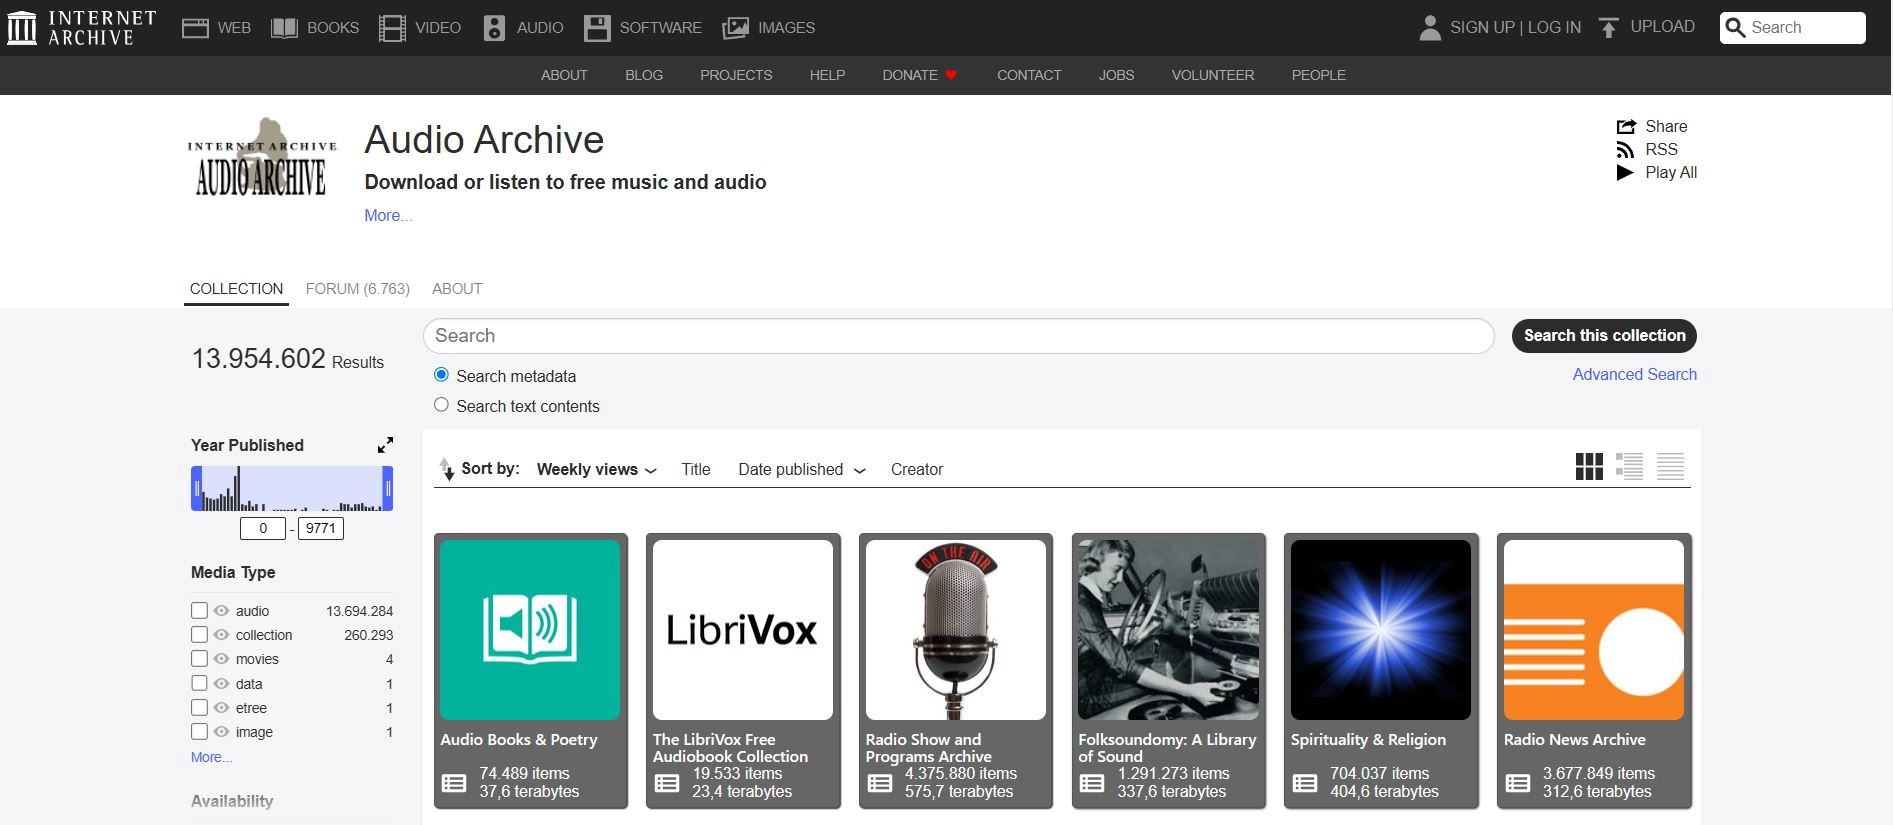The width and height of the screenshot is (1893, 825).
Task: Switch to compact list view
Action: [x=1670, y=467]
